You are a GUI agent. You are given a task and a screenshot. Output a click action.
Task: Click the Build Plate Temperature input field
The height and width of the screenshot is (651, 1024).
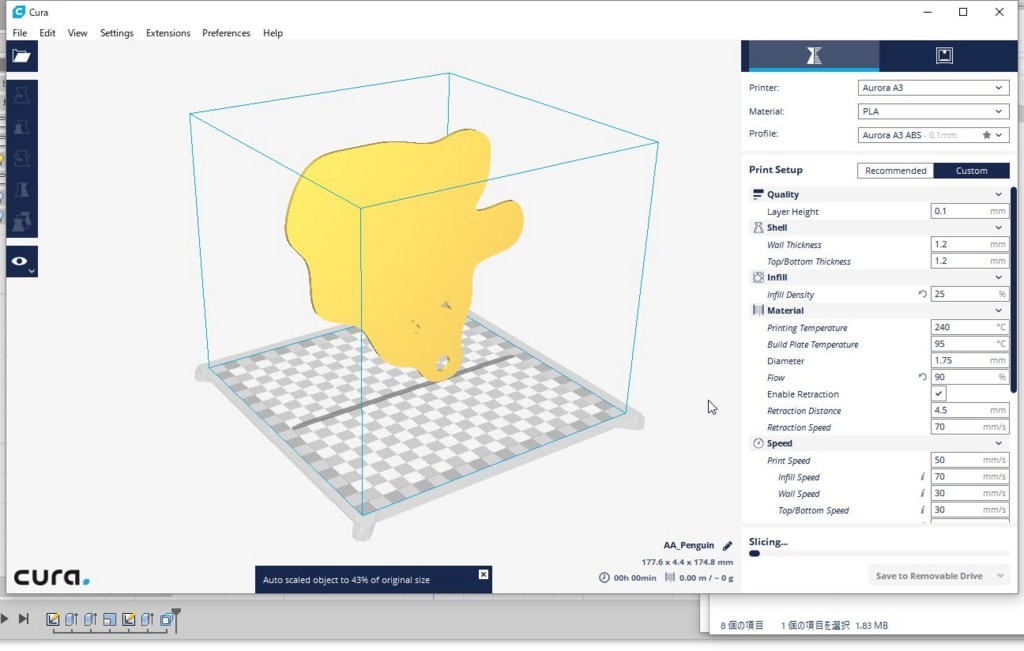(x=970, y=343)
